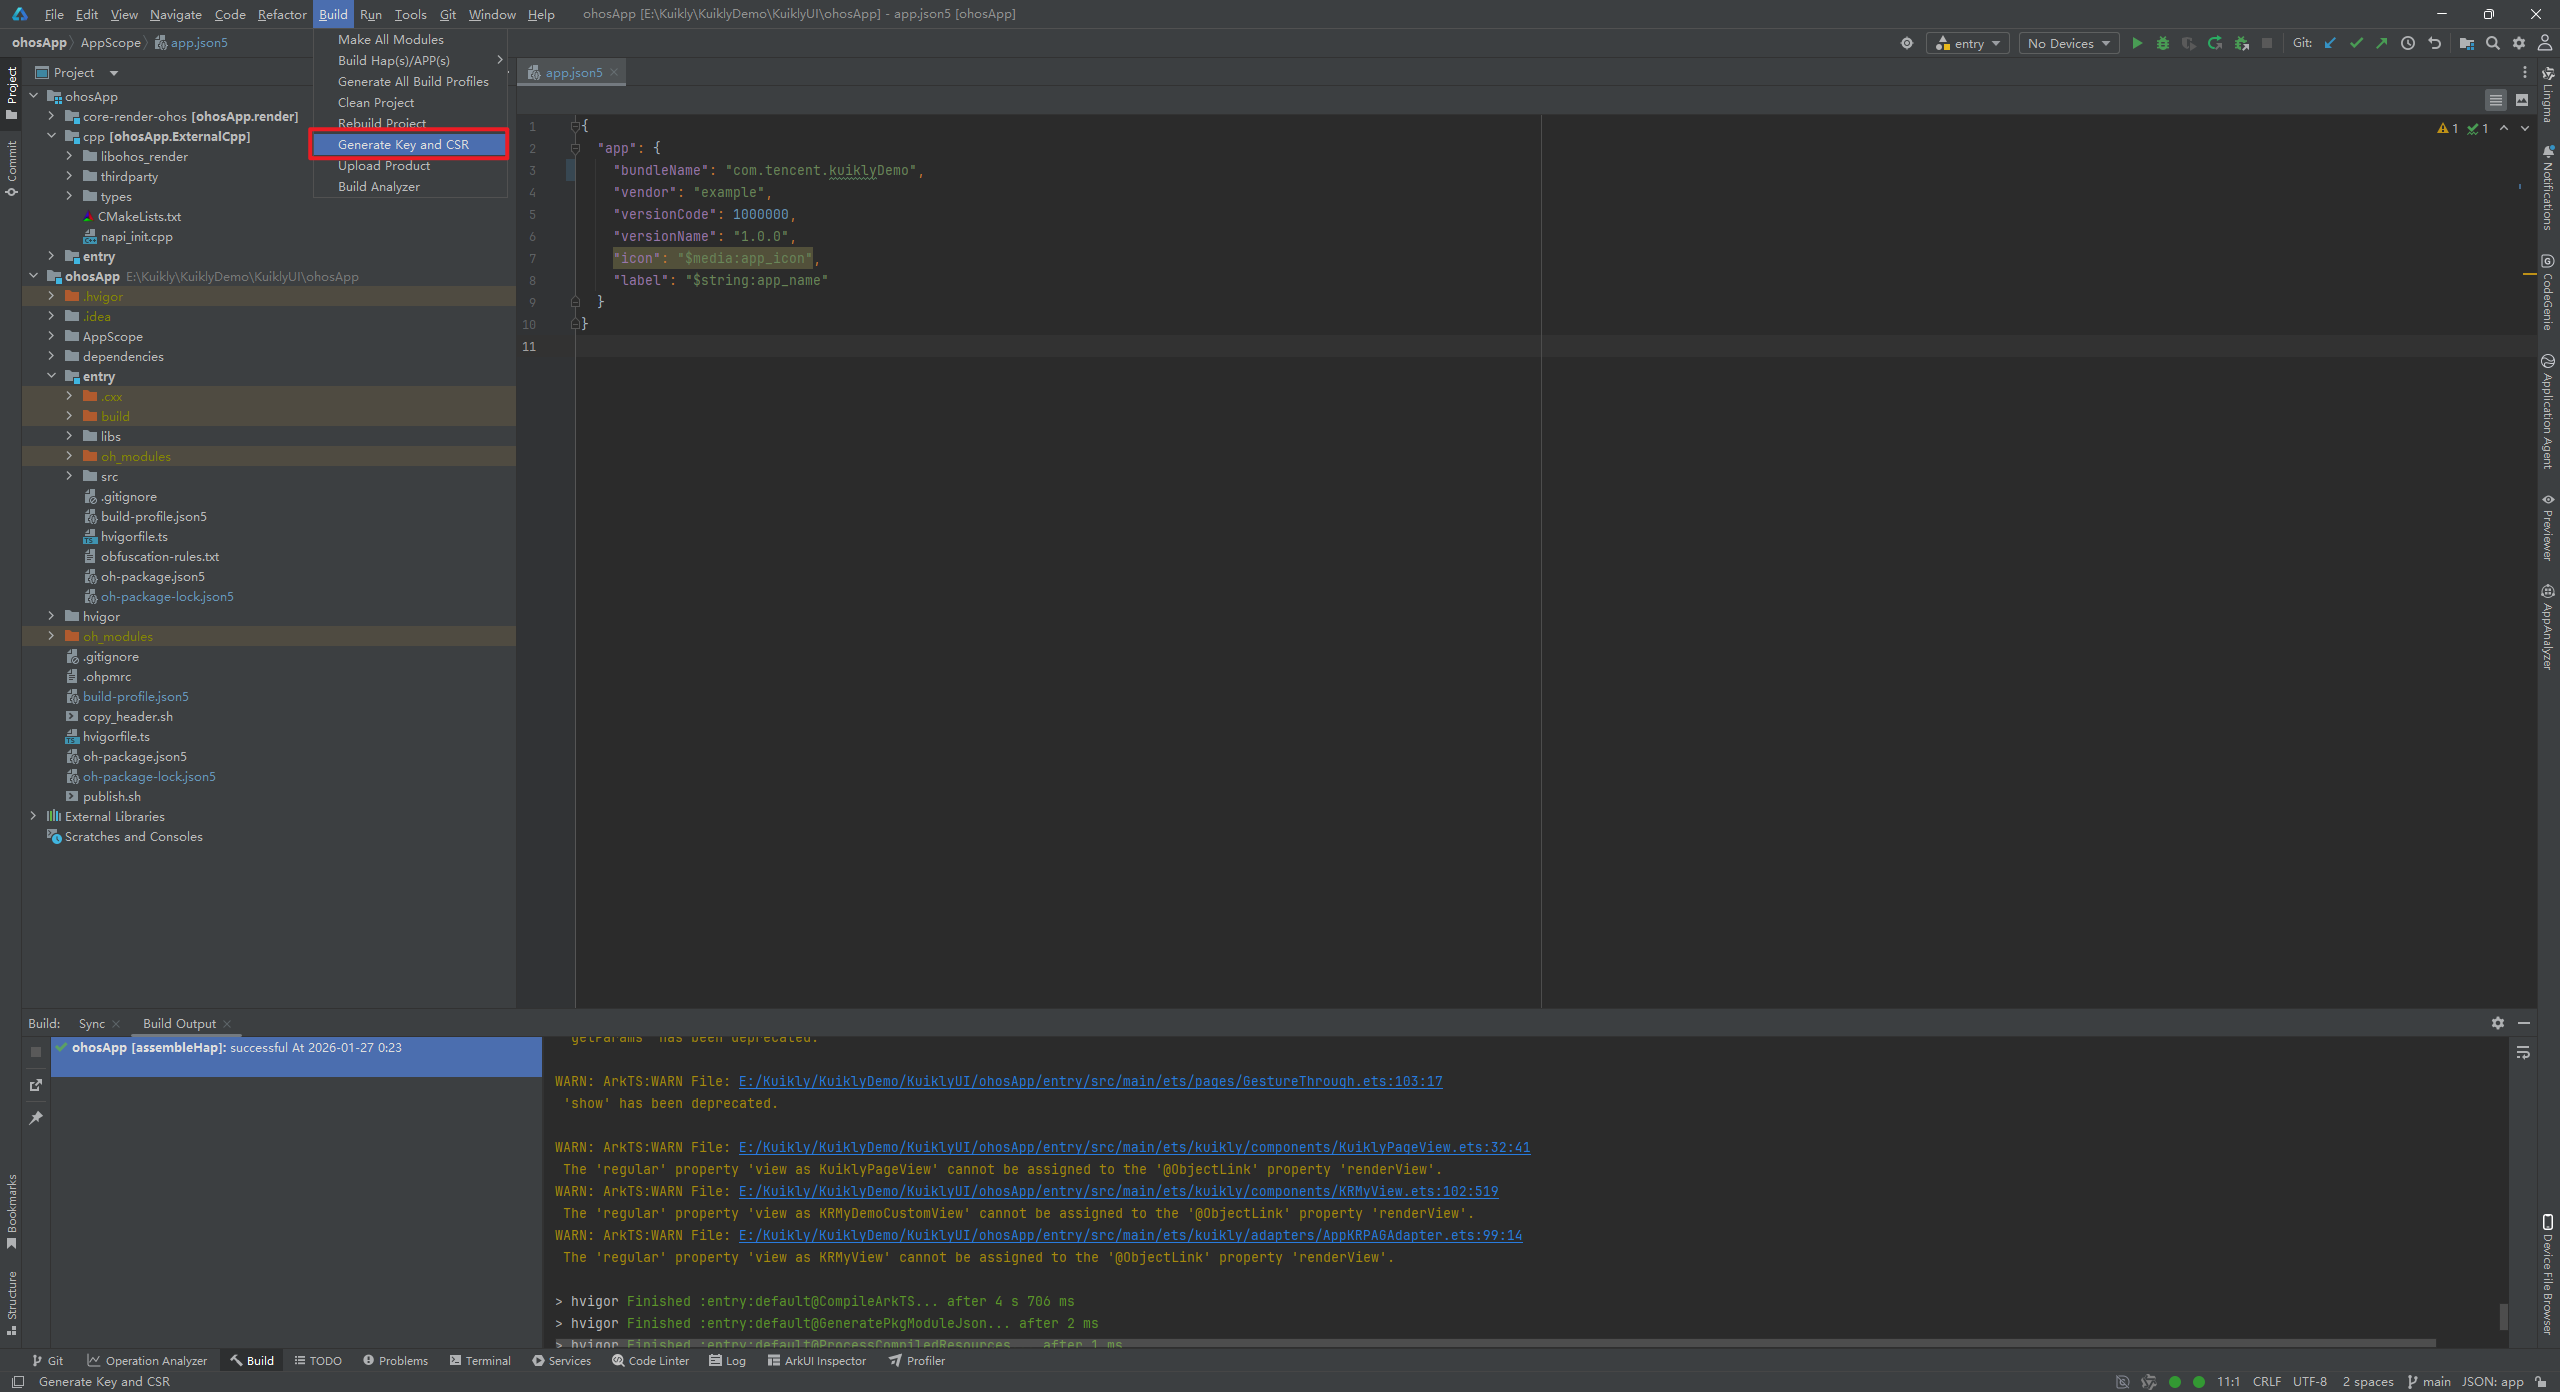The image size is (2560, 1392).
Task: Click the main git branch widget
Action: tap(2429, 1381)
